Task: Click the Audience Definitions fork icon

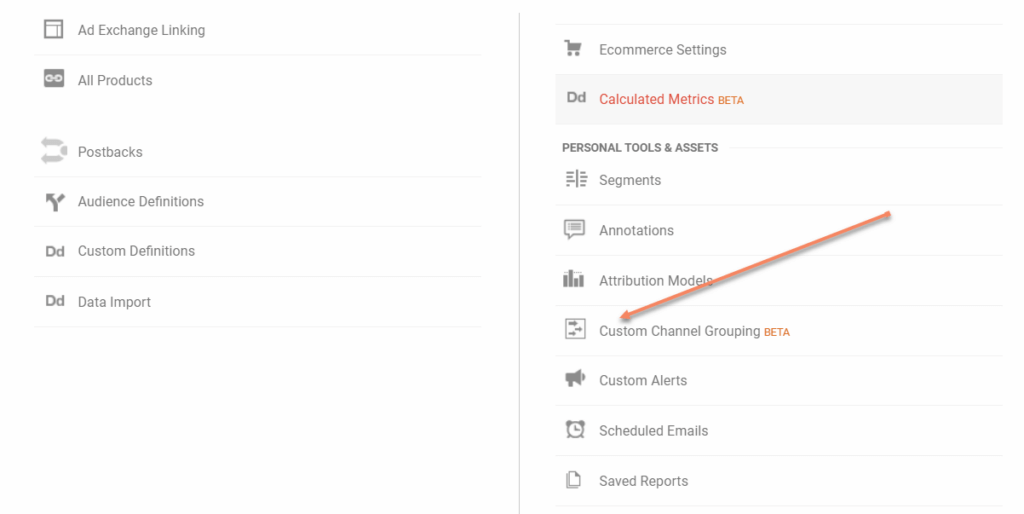Action: click(x=55, y=202)
